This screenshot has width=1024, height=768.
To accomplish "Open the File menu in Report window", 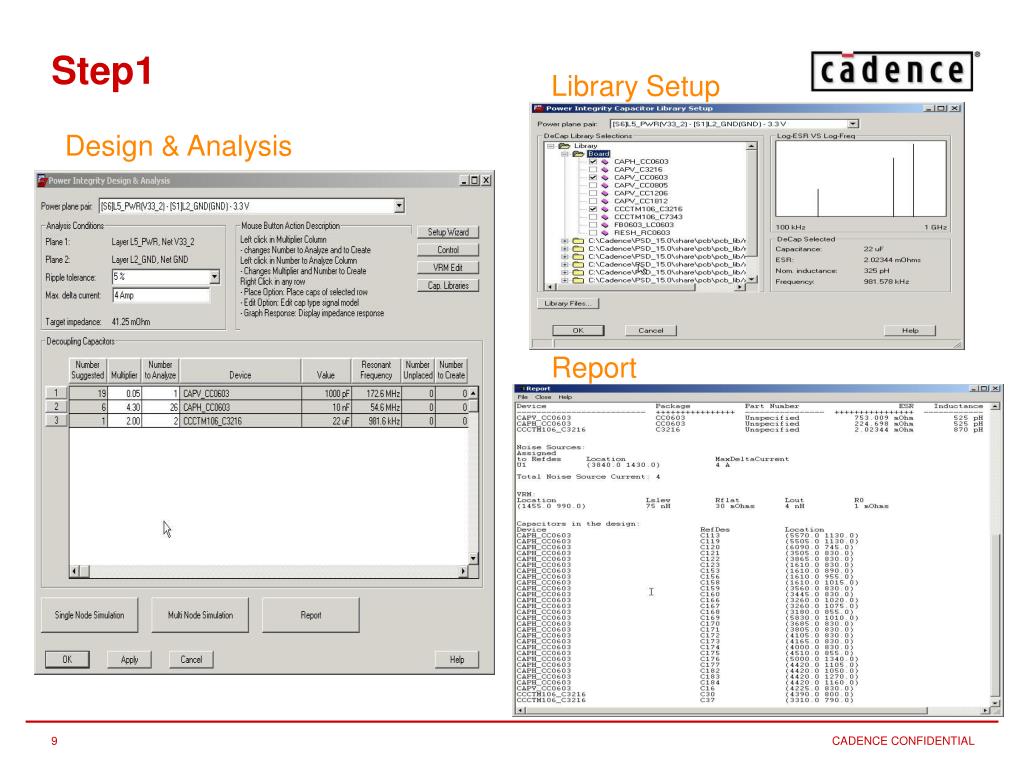I will click(x=522, y=397).
